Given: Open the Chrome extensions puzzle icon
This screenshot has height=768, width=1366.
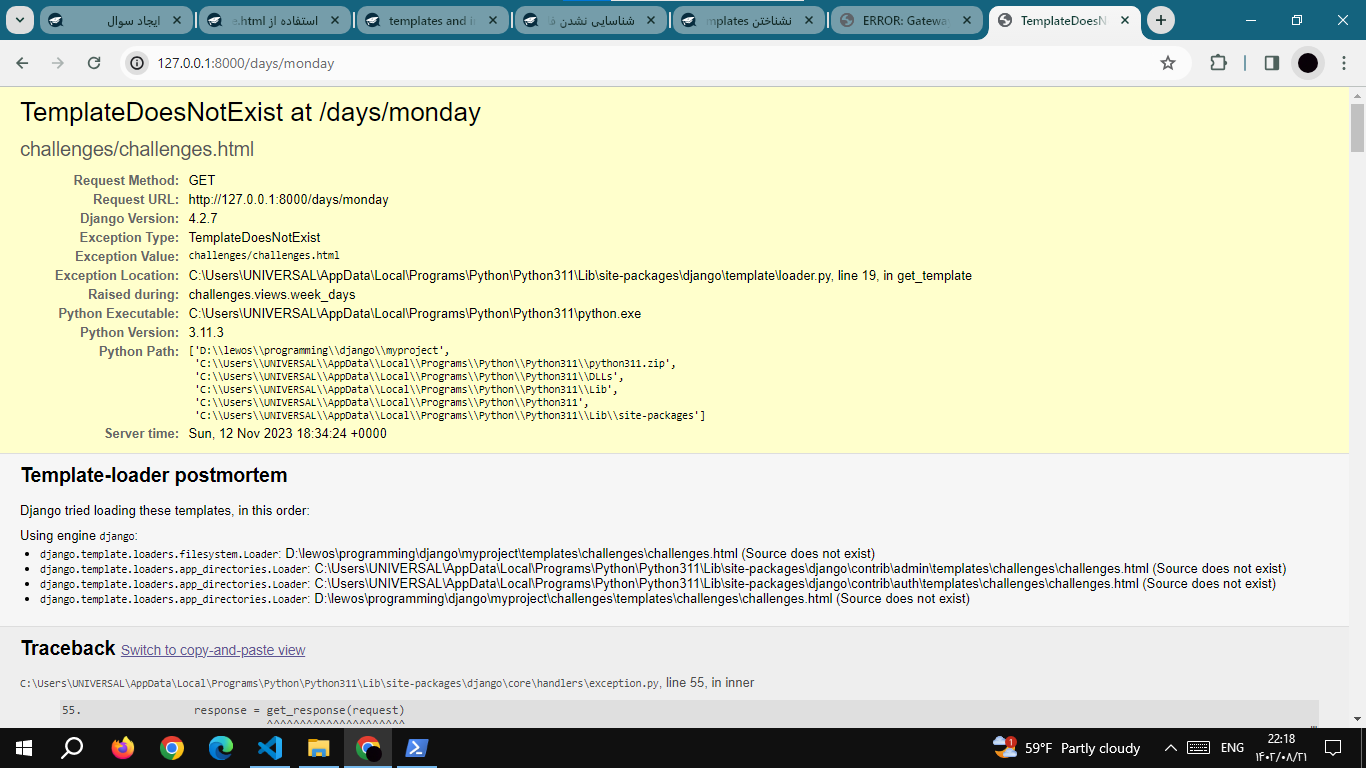Looking at the screenshot, I should click(1218, 63).
